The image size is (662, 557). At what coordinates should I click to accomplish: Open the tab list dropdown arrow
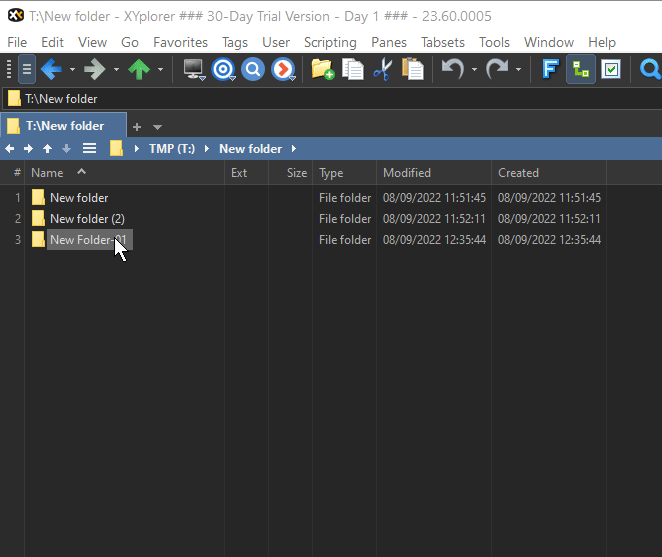pyautogui.click(x=157, y=127)
